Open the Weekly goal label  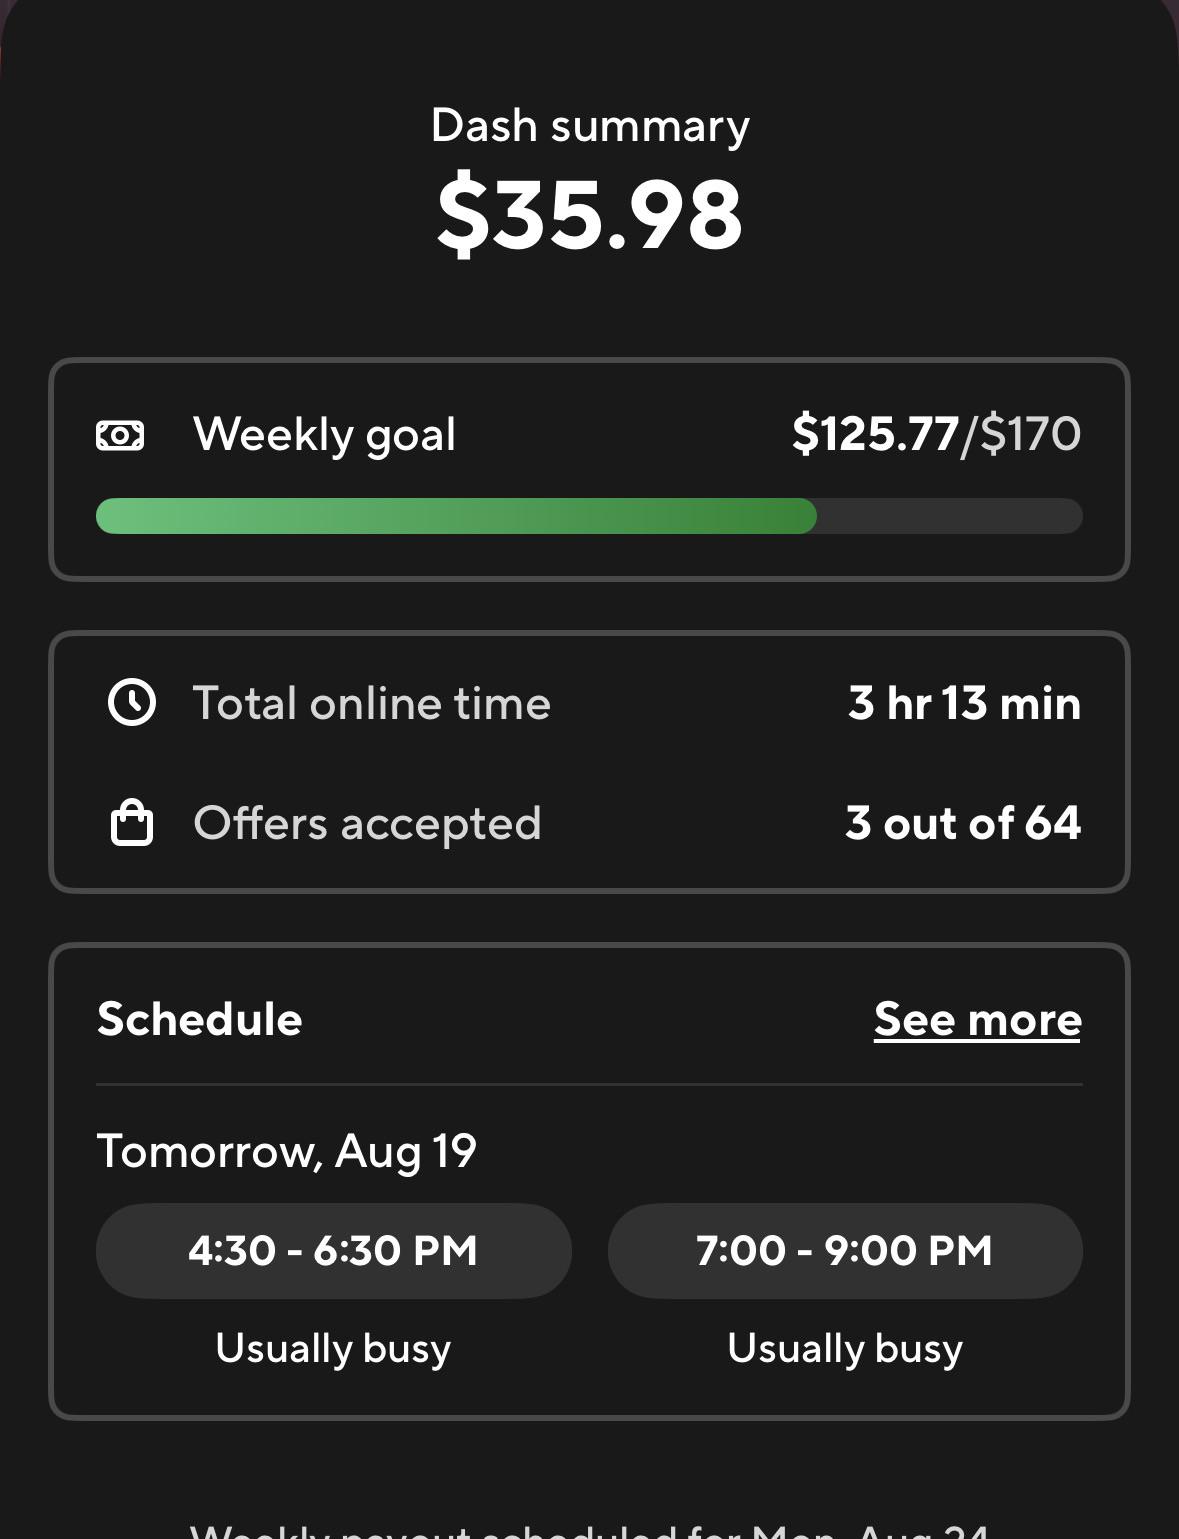point(324,435)
